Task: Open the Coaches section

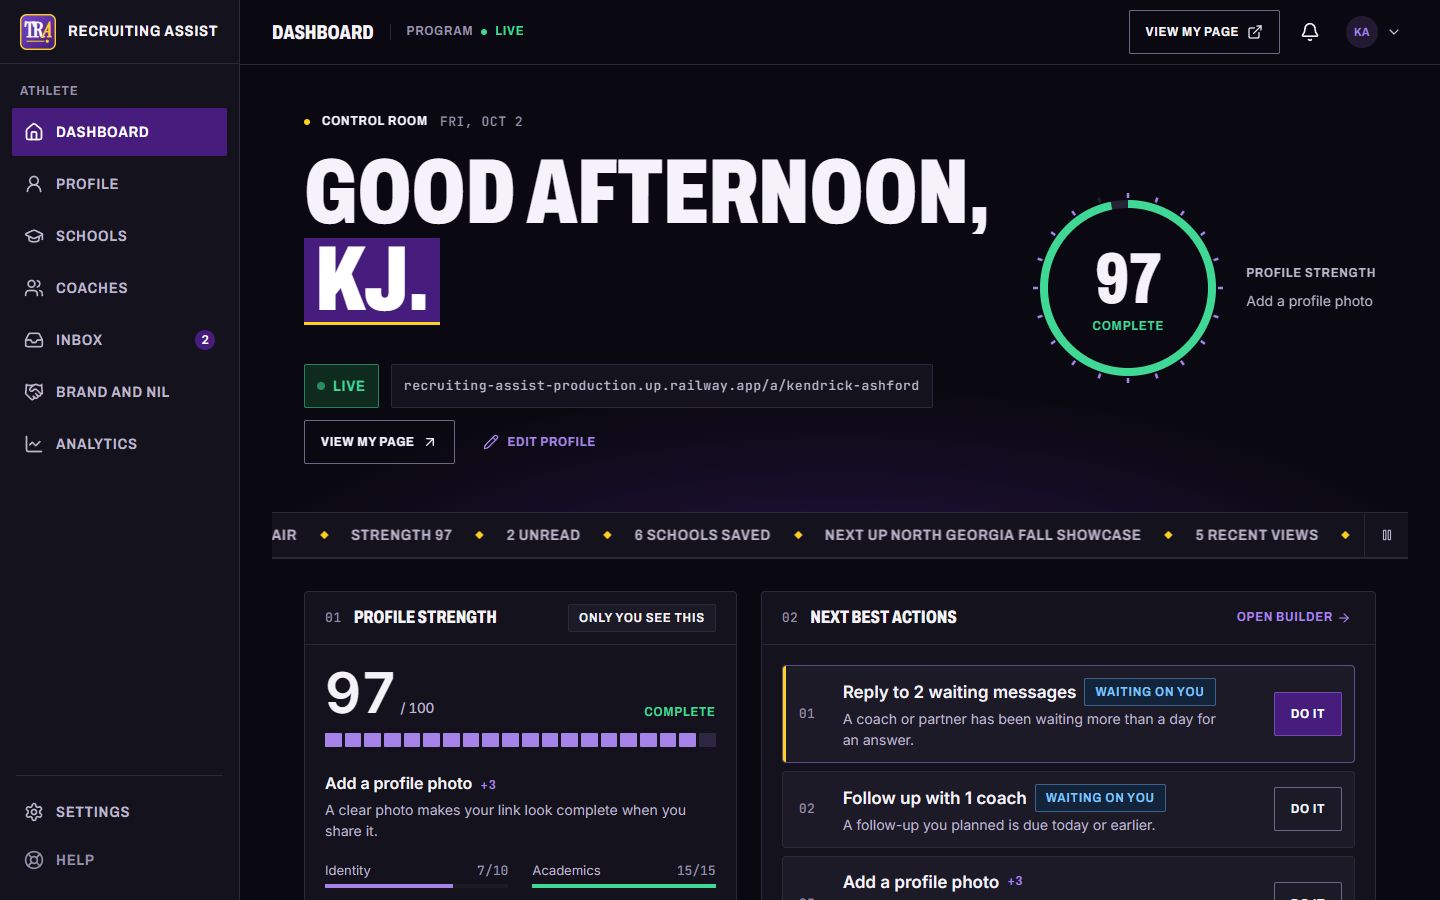Action: pyautogui.click(x=120, y=288)
